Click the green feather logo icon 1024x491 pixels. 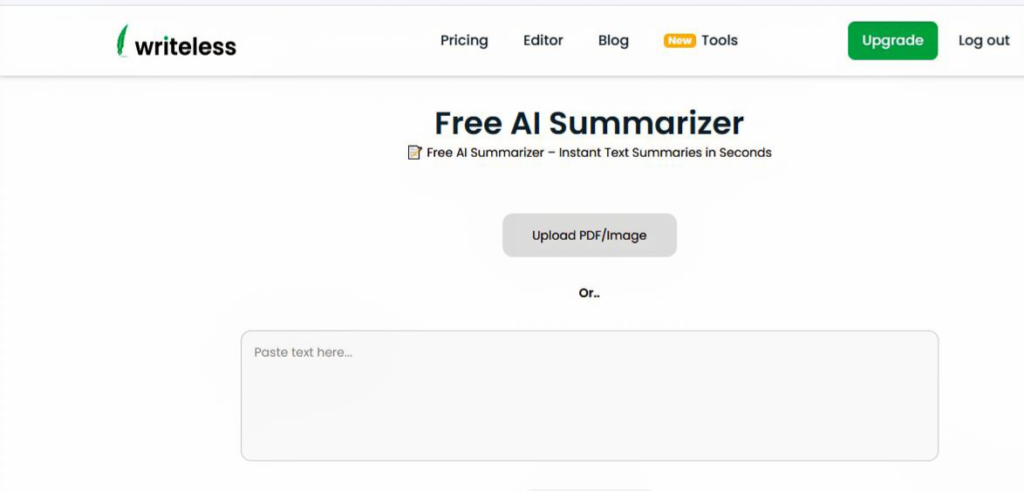coord(123,41)
